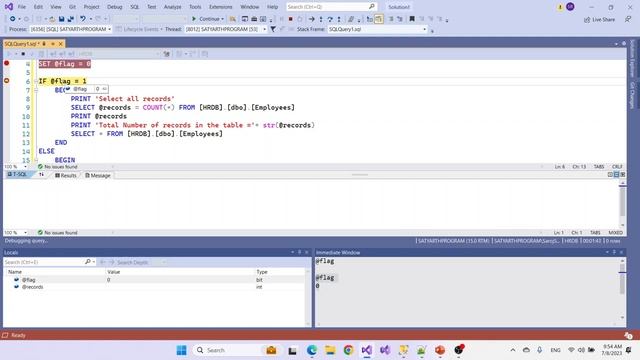Screen dimensions: 640x360
Task: Click the user account avatar
Action: [570, 7]
